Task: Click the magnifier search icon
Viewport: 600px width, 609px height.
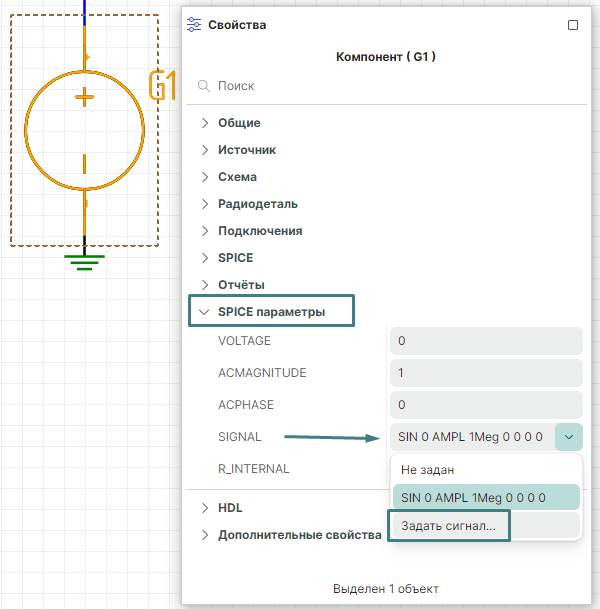Action: pos(204,85)
